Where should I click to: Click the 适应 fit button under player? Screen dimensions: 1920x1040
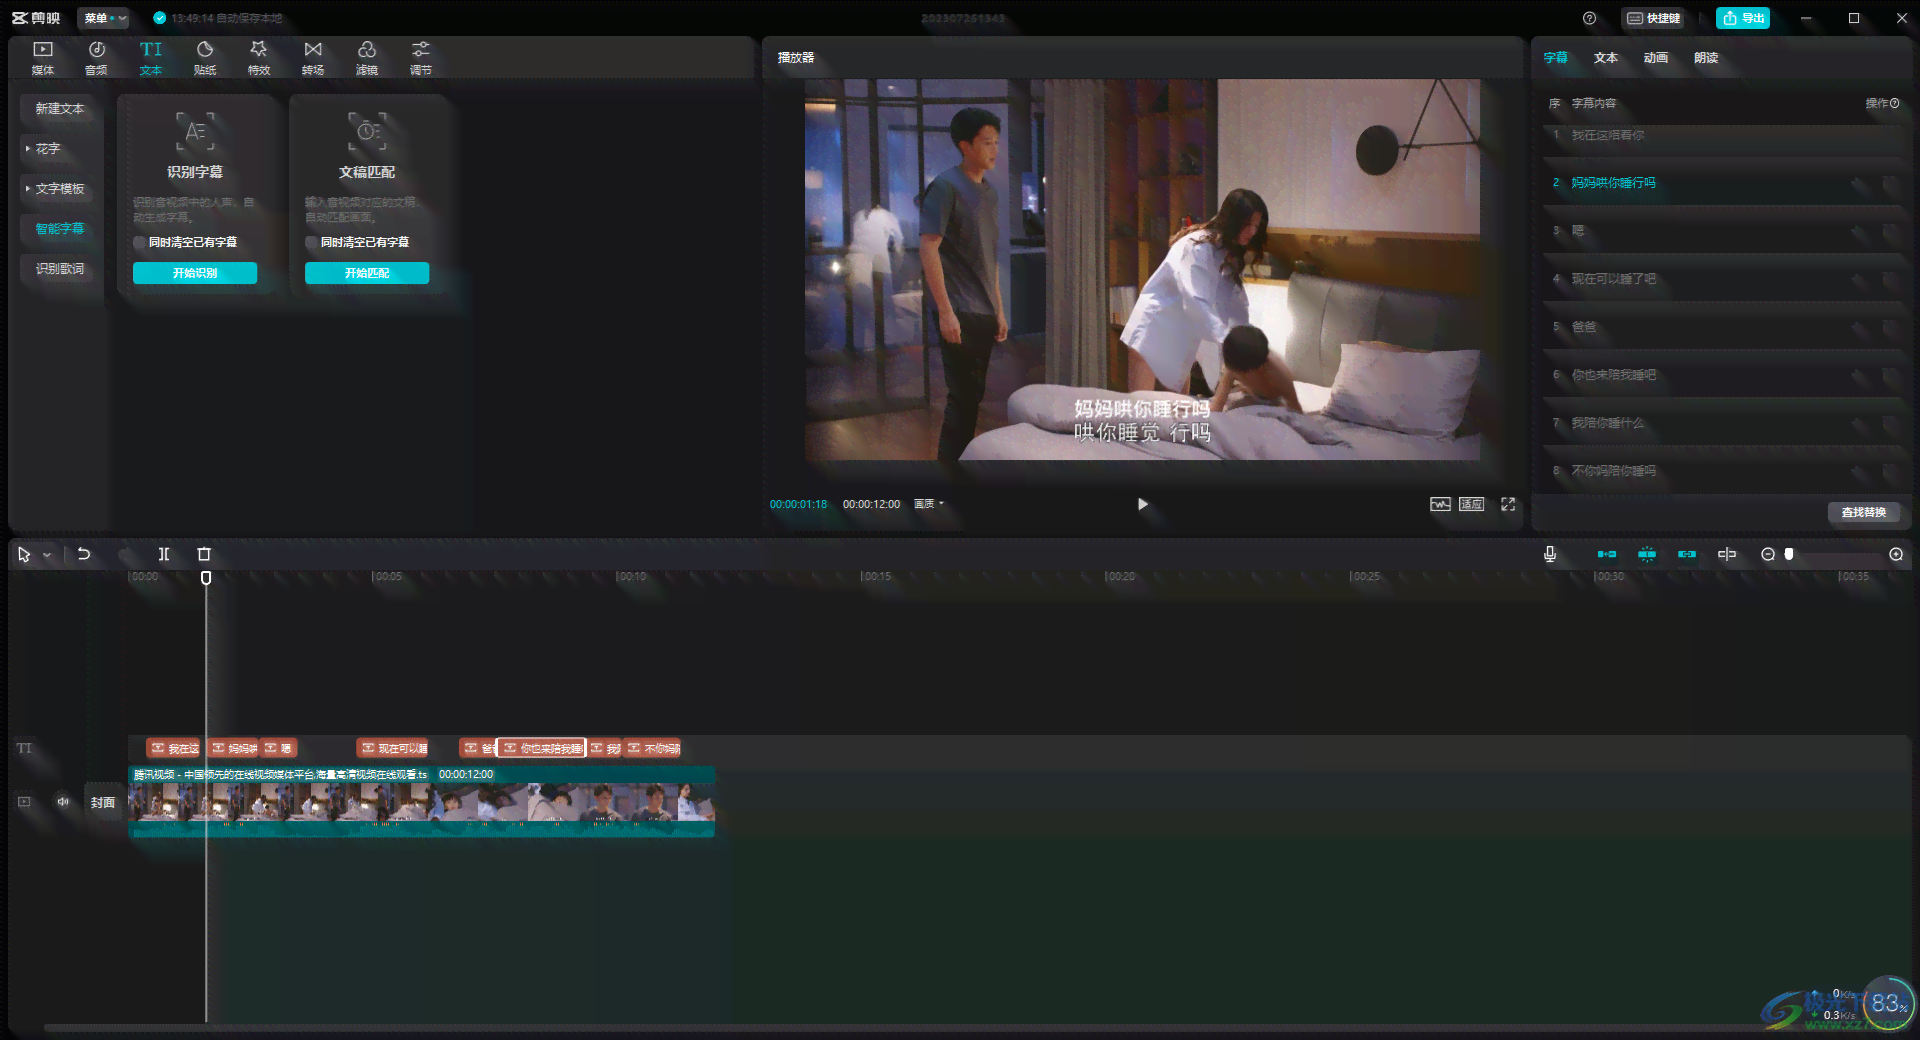coord(1471,504)
